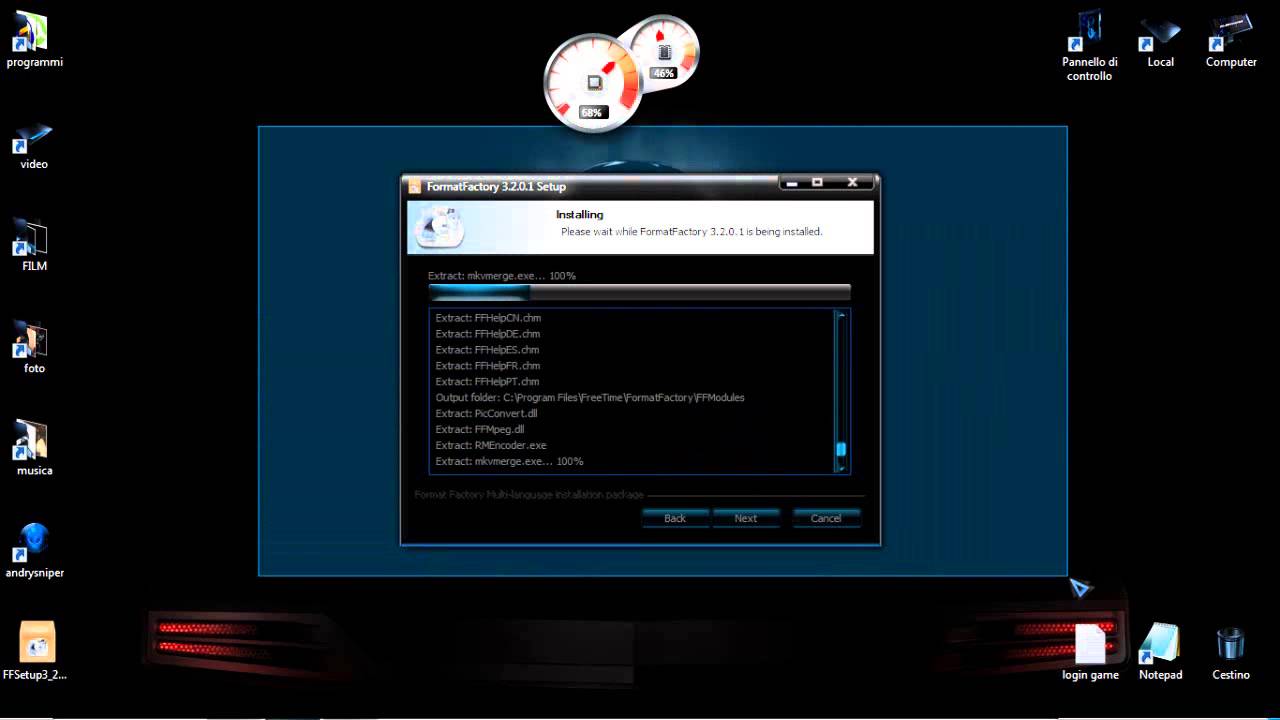Select log line 'Extract: PicConvert.dll'
Image resolution: width=1280 pixels, height=720 pixels.
point(486,414)
